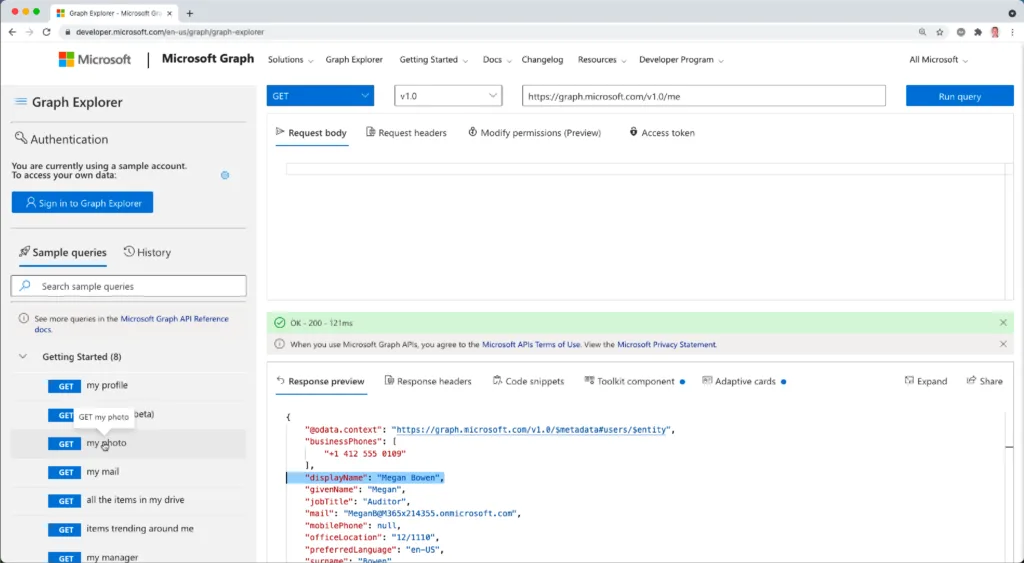The image size is (1024, 563).
Task: Click the hamburger menu icon beside Graph Explorer
Action: 20,102
